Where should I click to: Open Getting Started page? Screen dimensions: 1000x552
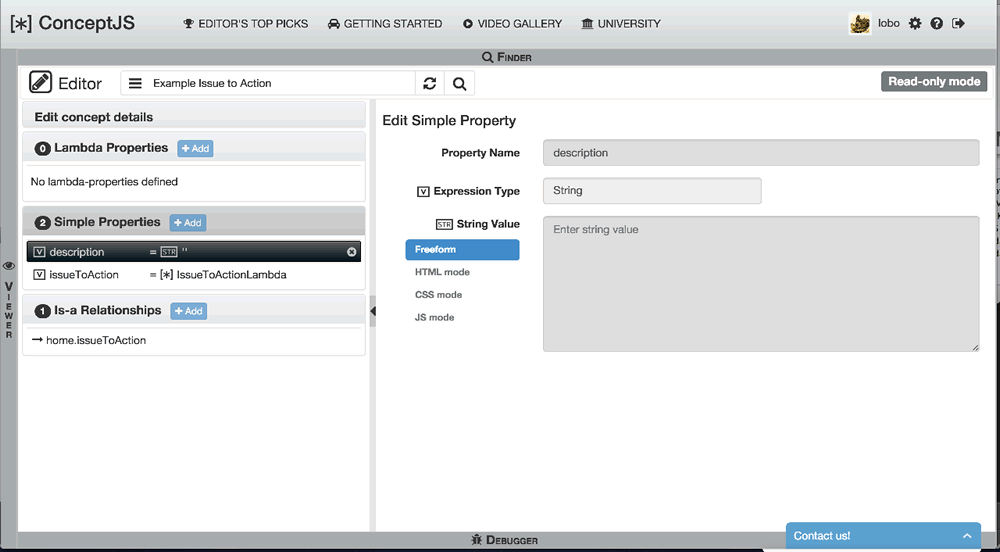(x=385, y=24)
